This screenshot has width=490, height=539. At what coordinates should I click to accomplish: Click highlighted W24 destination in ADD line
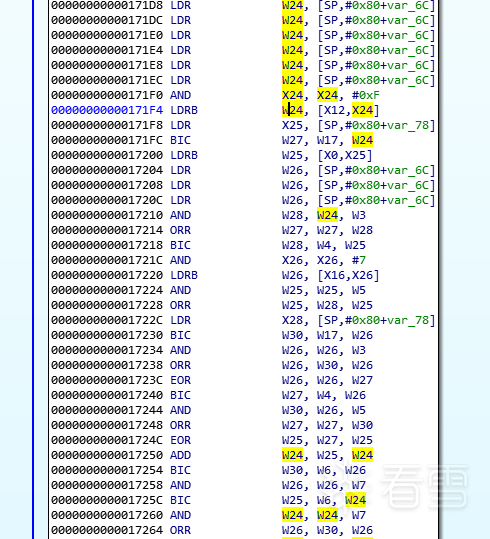292,455
